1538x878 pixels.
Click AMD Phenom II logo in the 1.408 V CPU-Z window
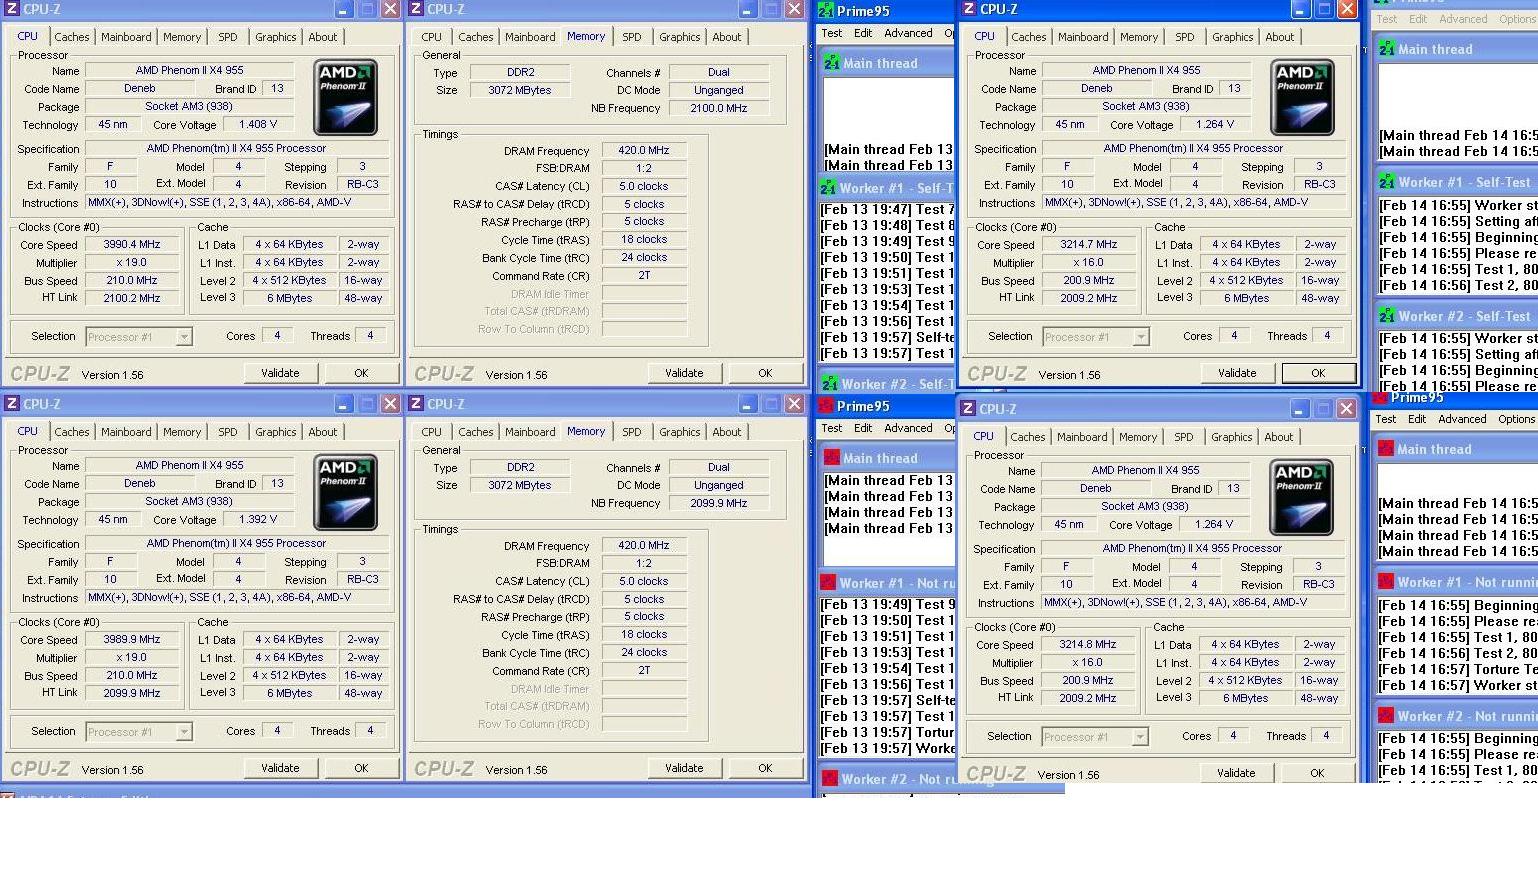point(346,98)
